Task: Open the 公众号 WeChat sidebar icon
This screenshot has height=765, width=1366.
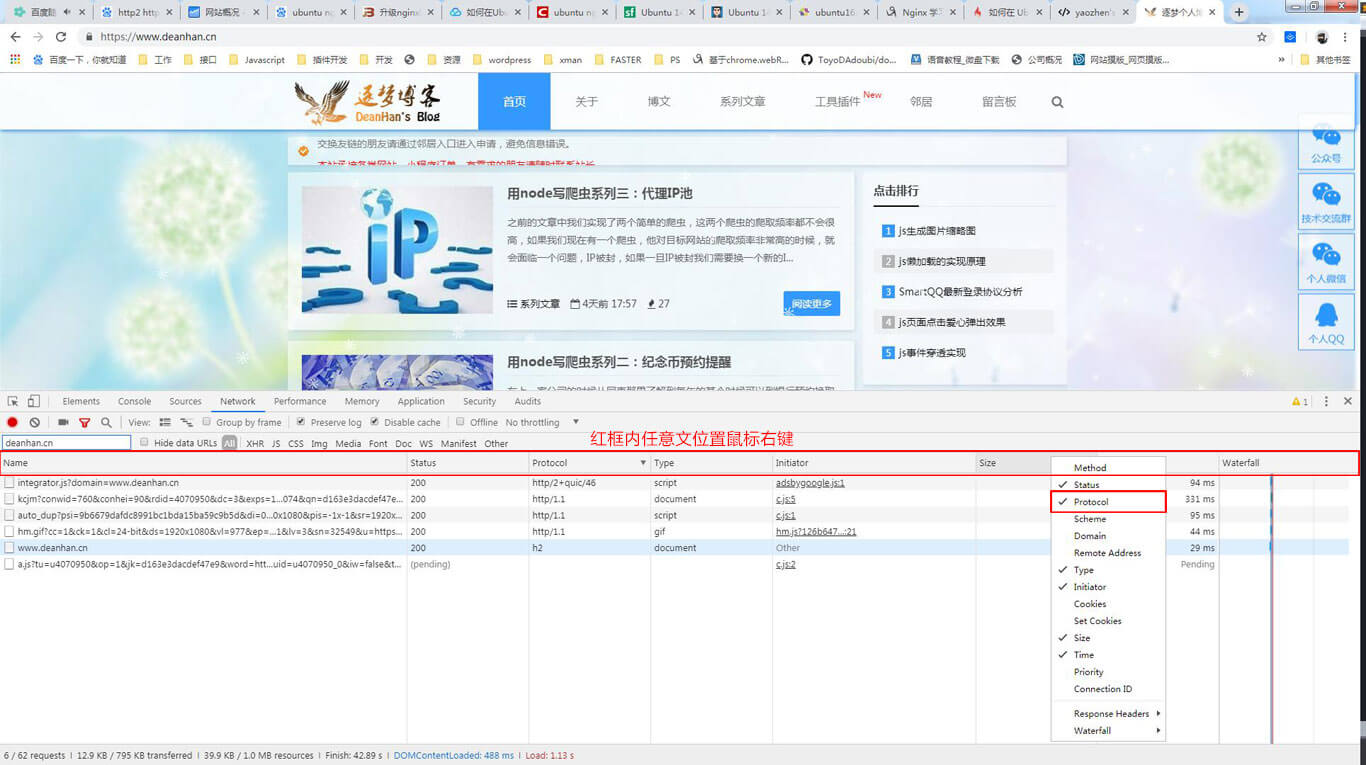Action: pos(1326,142)
